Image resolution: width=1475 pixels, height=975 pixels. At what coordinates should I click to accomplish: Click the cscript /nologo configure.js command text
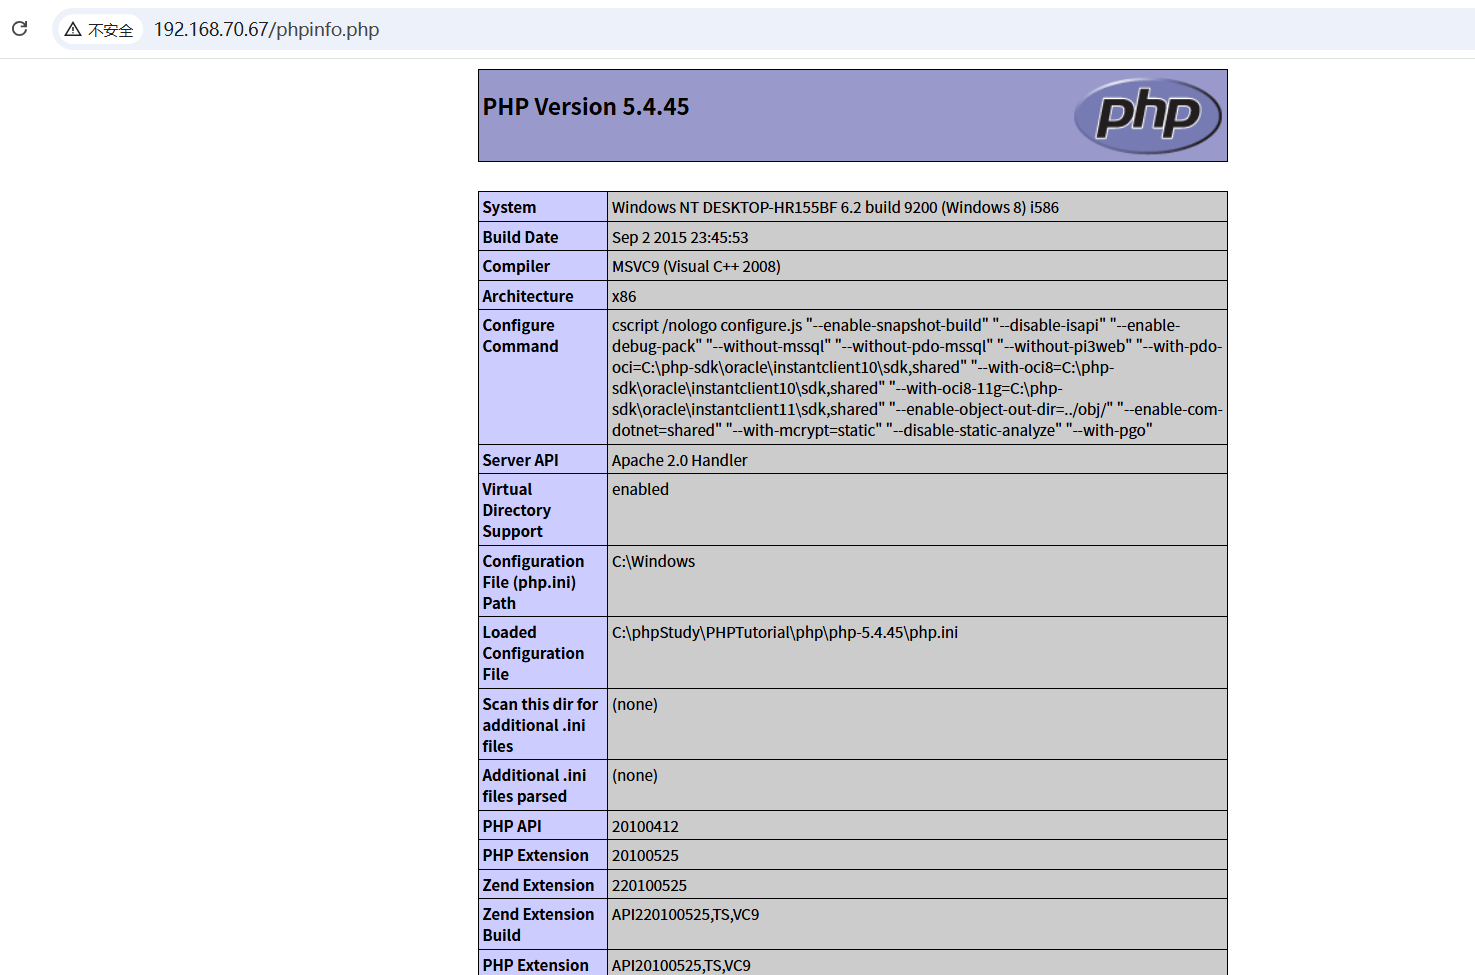[x=917, y=378]
